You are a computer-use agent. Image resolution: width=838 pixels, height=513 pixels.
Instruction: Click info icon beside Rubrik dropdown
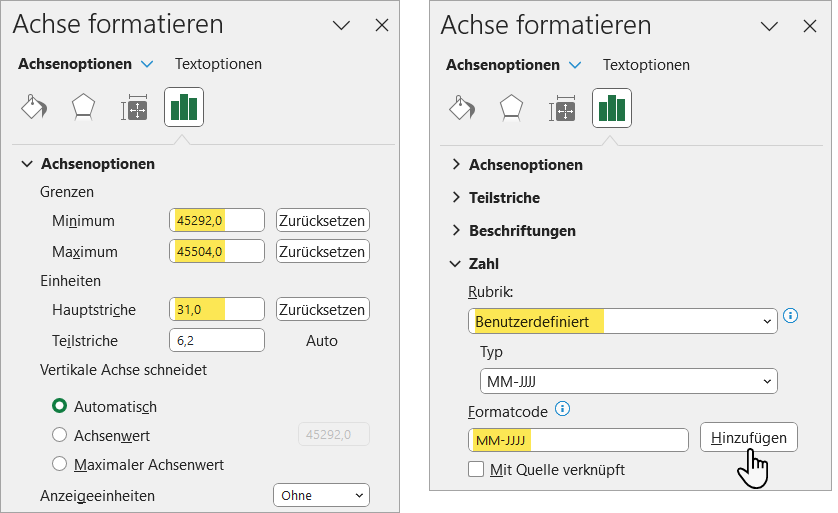pos(790,317)
